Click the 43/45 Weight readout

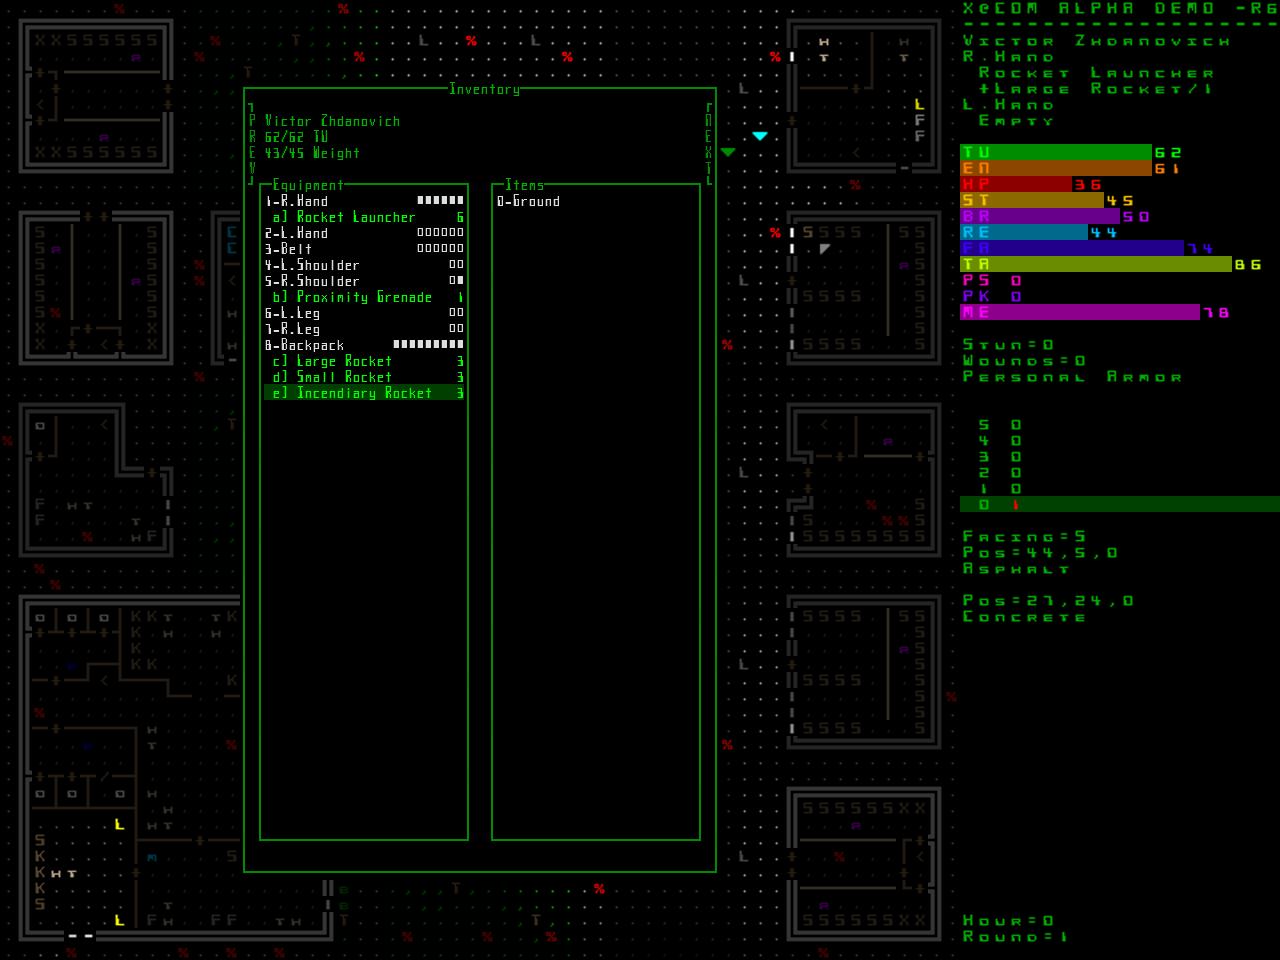(312, 153)
